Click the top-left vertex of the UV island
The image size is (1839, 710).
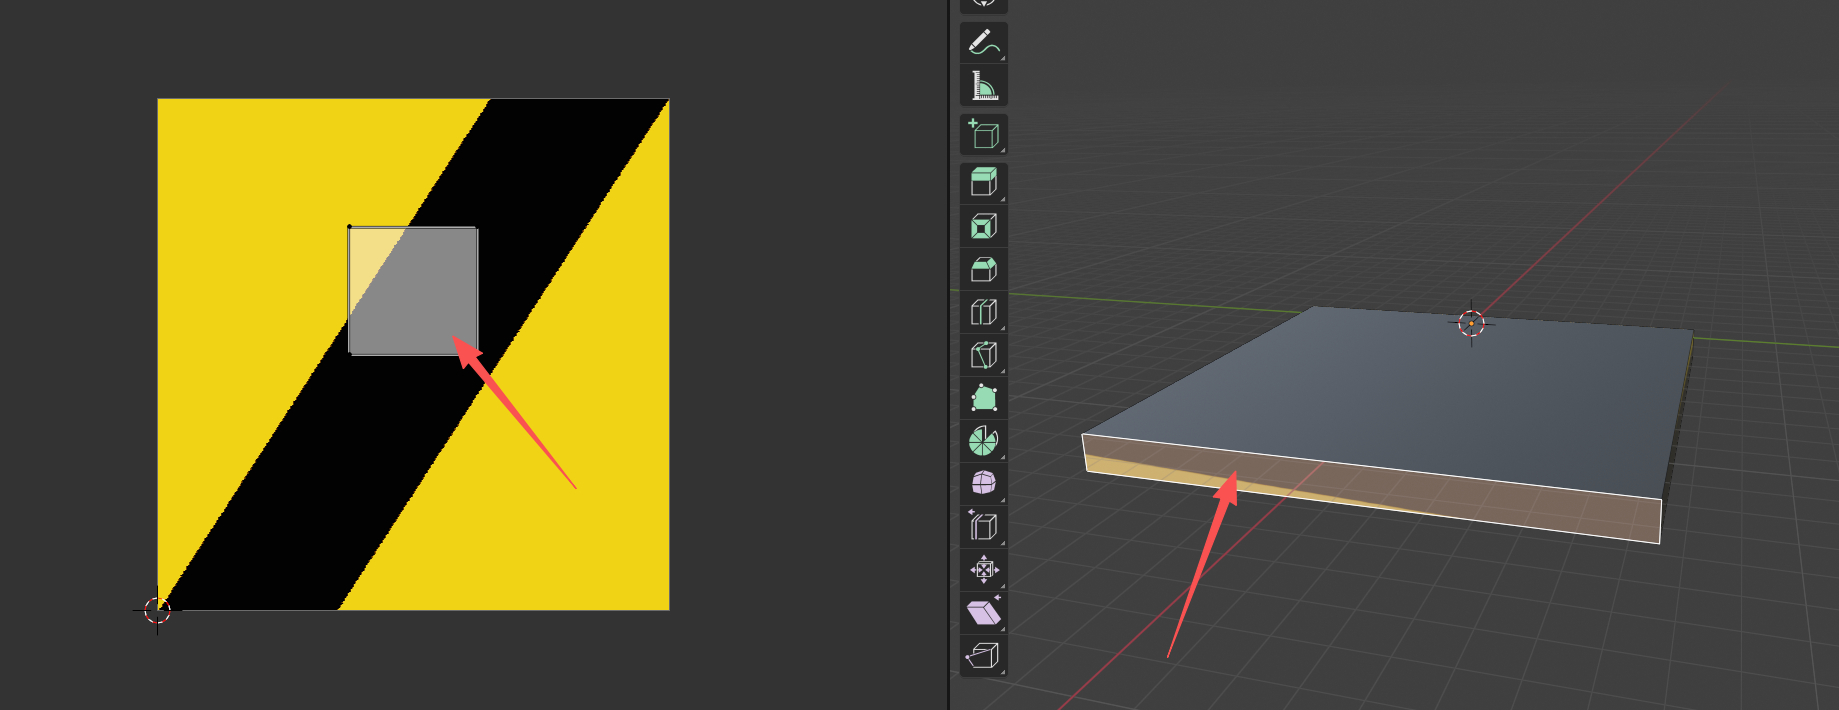click(349, 227)
